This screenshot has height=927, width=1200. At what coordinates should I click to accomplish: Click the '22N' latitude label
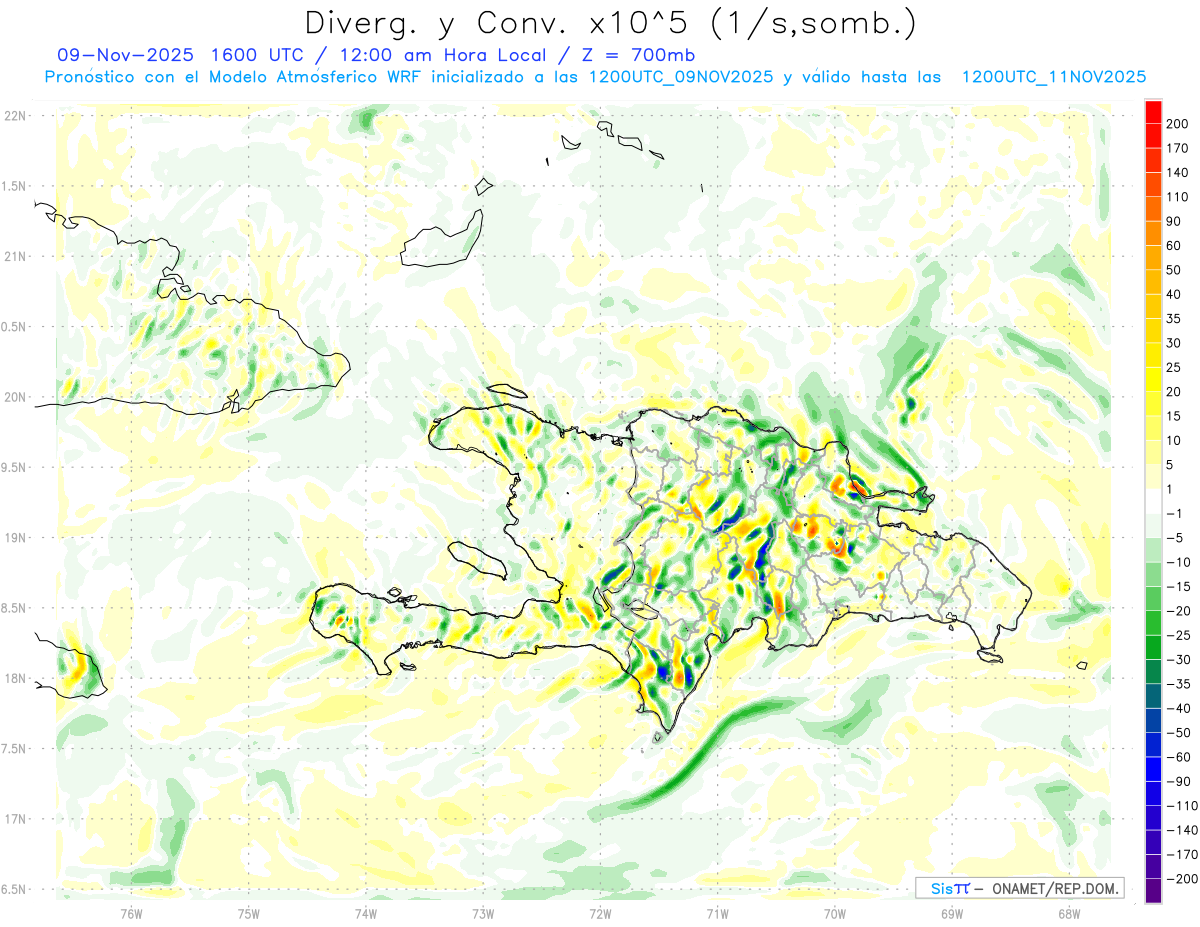coord(15,116)
